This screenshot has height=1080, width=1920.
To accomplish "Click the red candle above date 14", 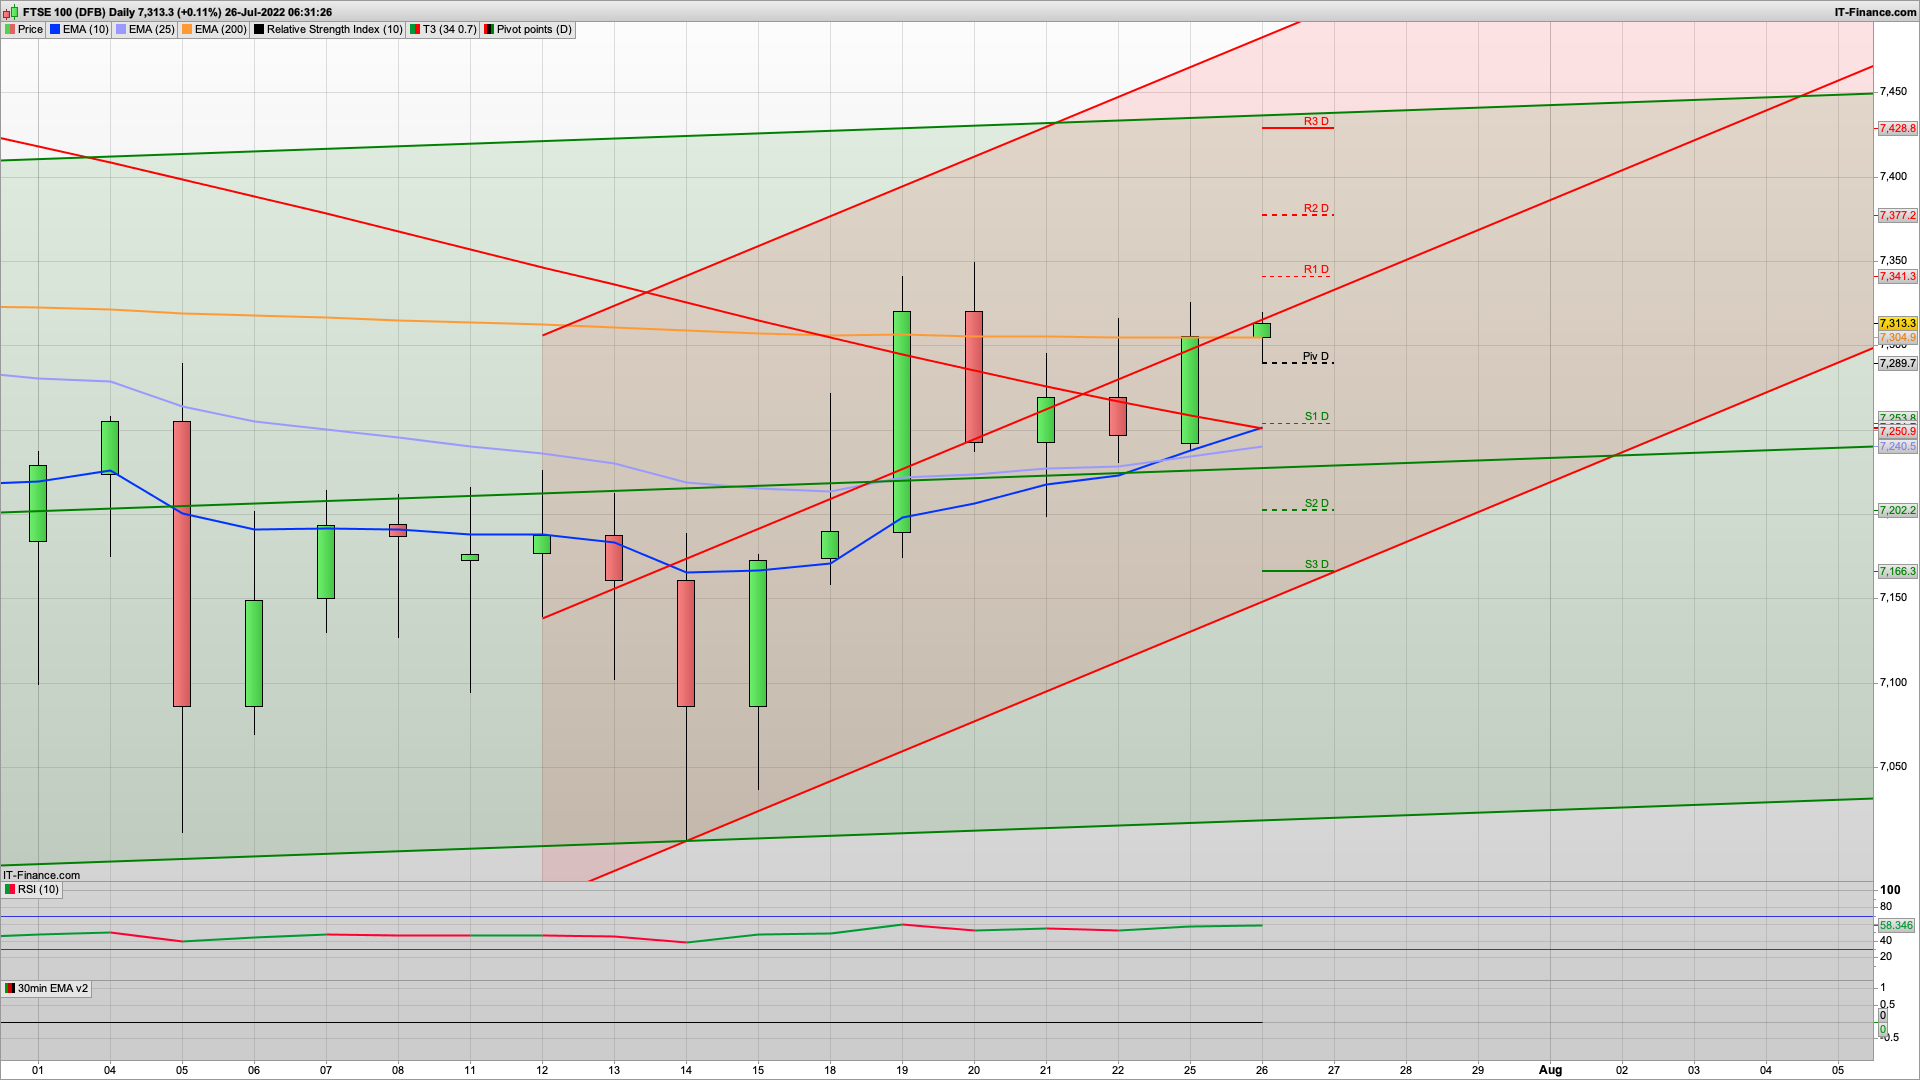I will [686, 643].
